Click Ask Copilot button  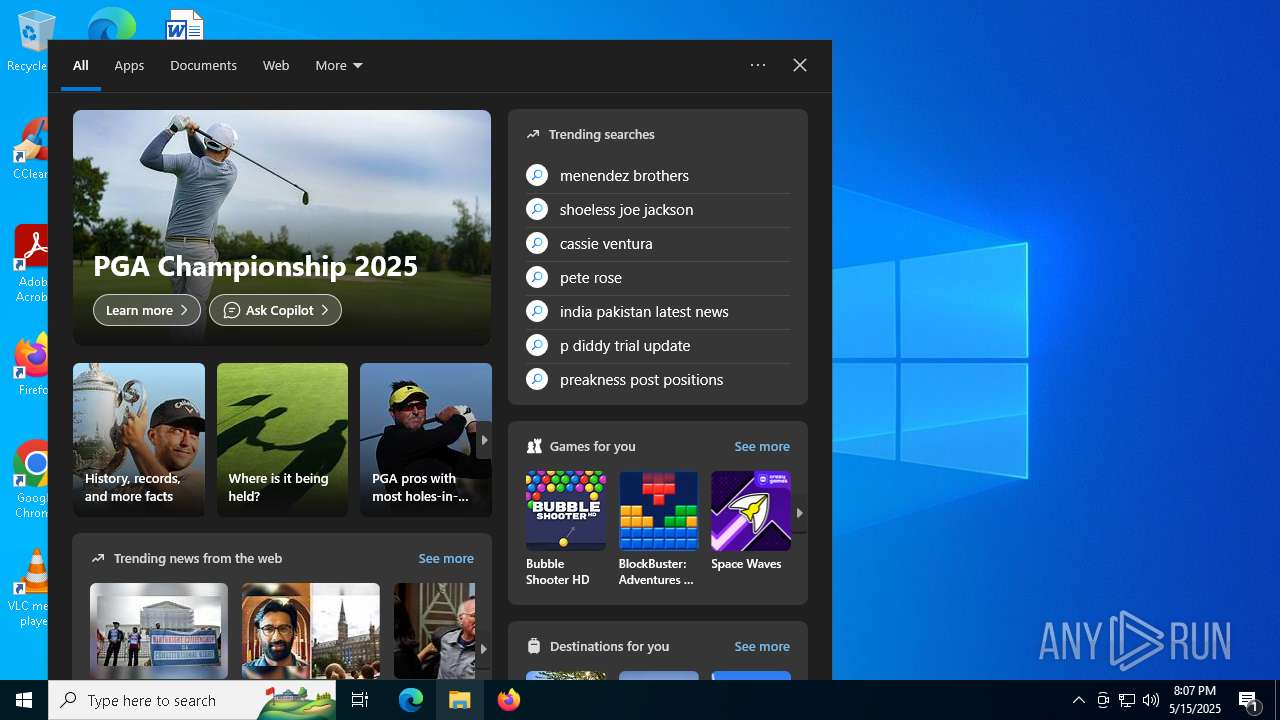point(275,310)
